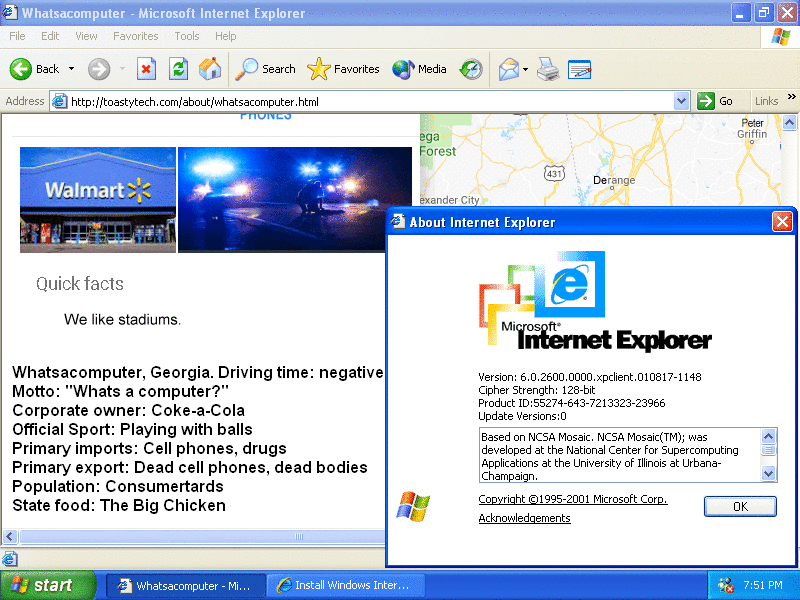800x600 pixels.
Task: Refresh the page with the Refresh icon
Action: point(179,69)
